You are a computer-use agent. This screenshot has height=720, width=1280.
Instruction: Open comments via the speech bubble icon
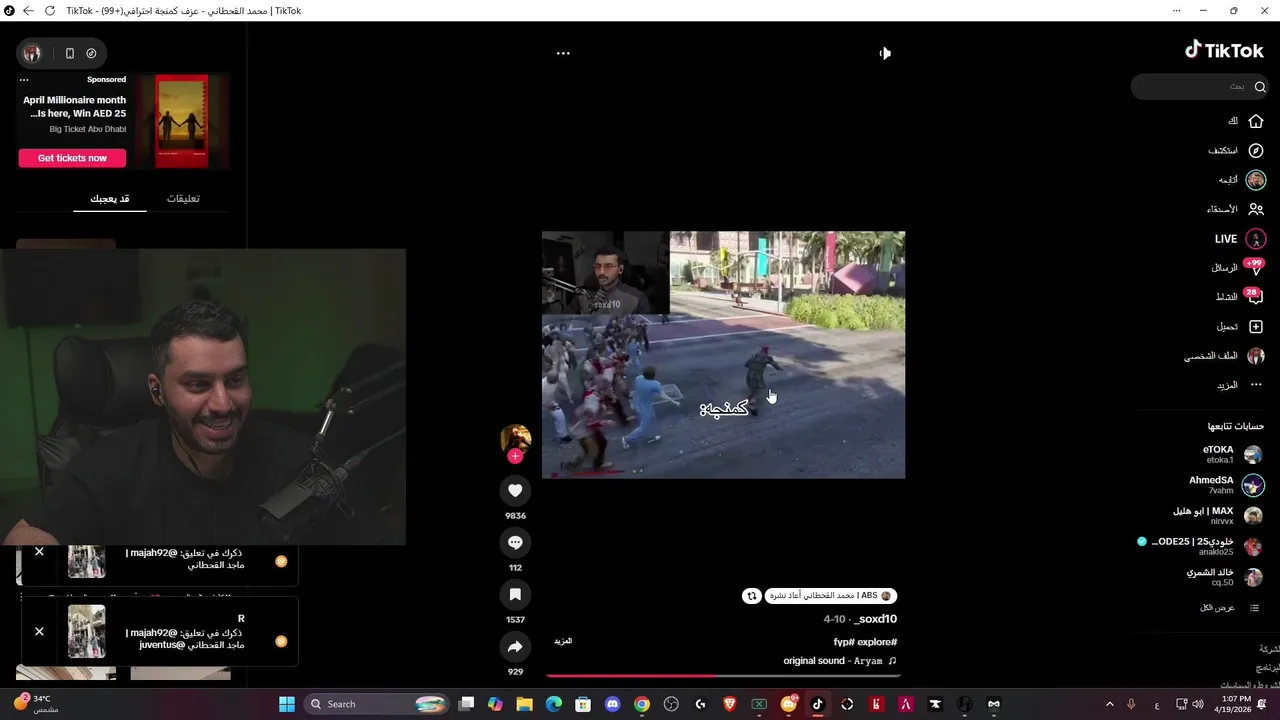[x=515, y=542]
